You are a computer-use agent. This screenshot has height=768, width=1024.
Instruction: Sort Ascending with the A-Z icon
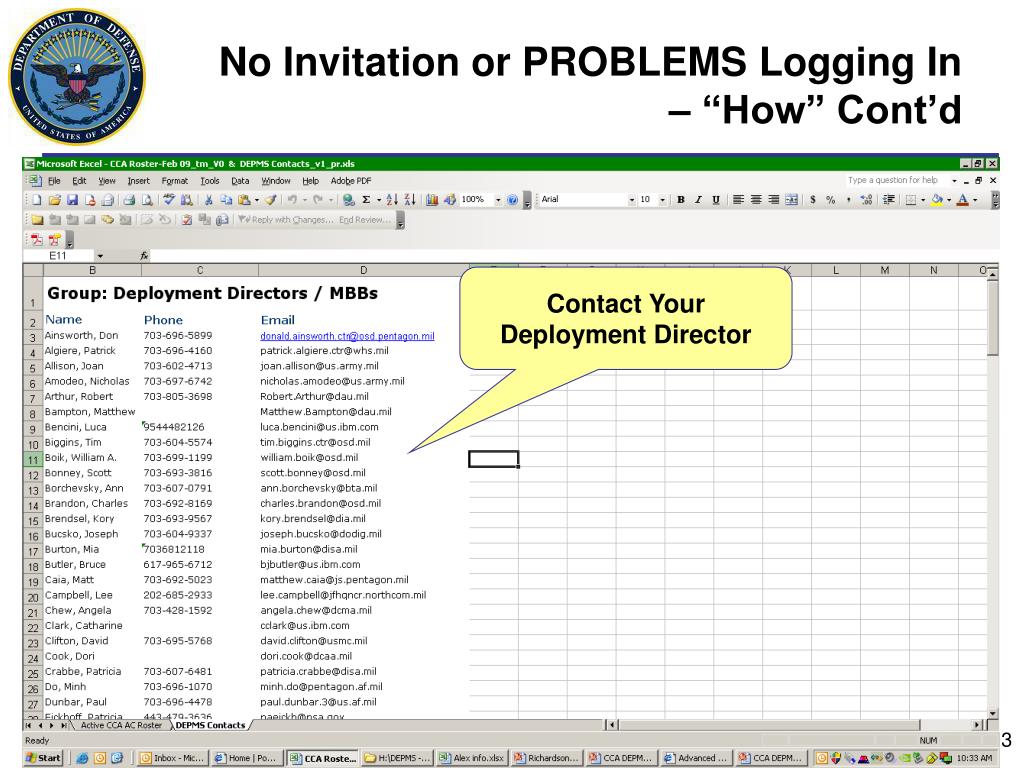392,200
